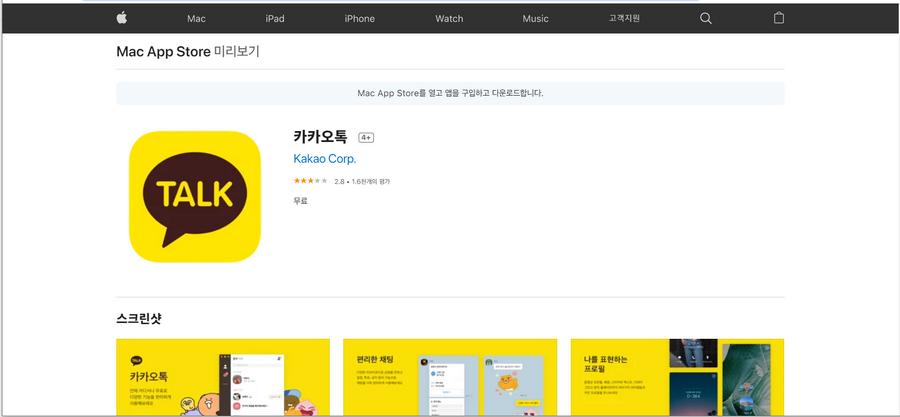Click the 무료 price label
This screenshot has width=900, height=417.
300,201
